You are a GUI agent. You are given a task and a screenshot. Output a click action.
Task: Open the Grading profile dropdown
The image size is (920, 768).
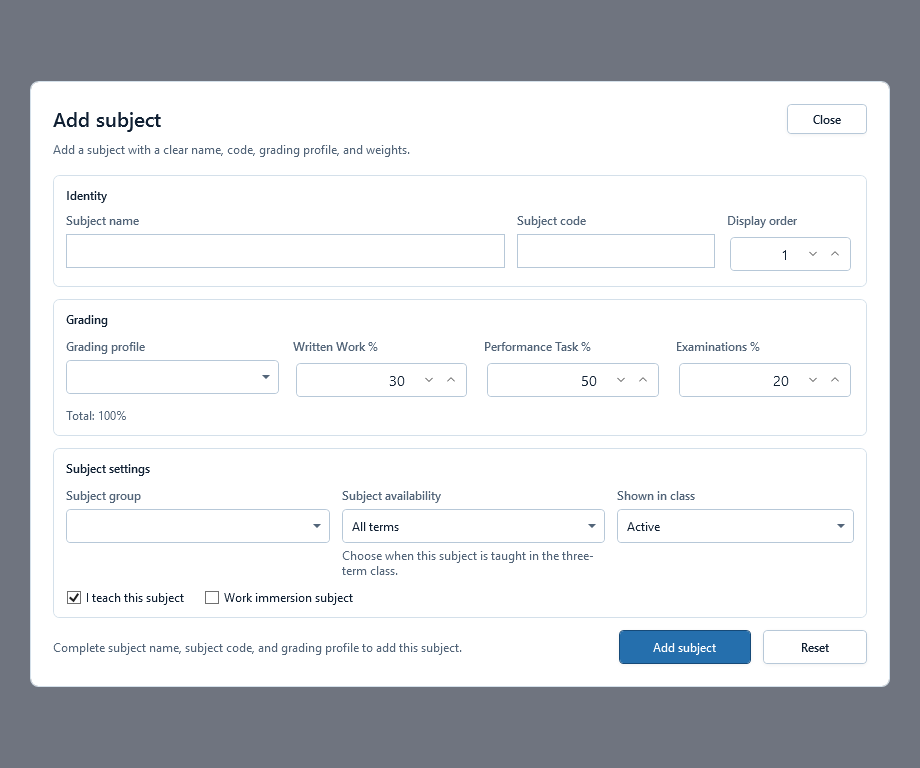click(x=172, y=377)
